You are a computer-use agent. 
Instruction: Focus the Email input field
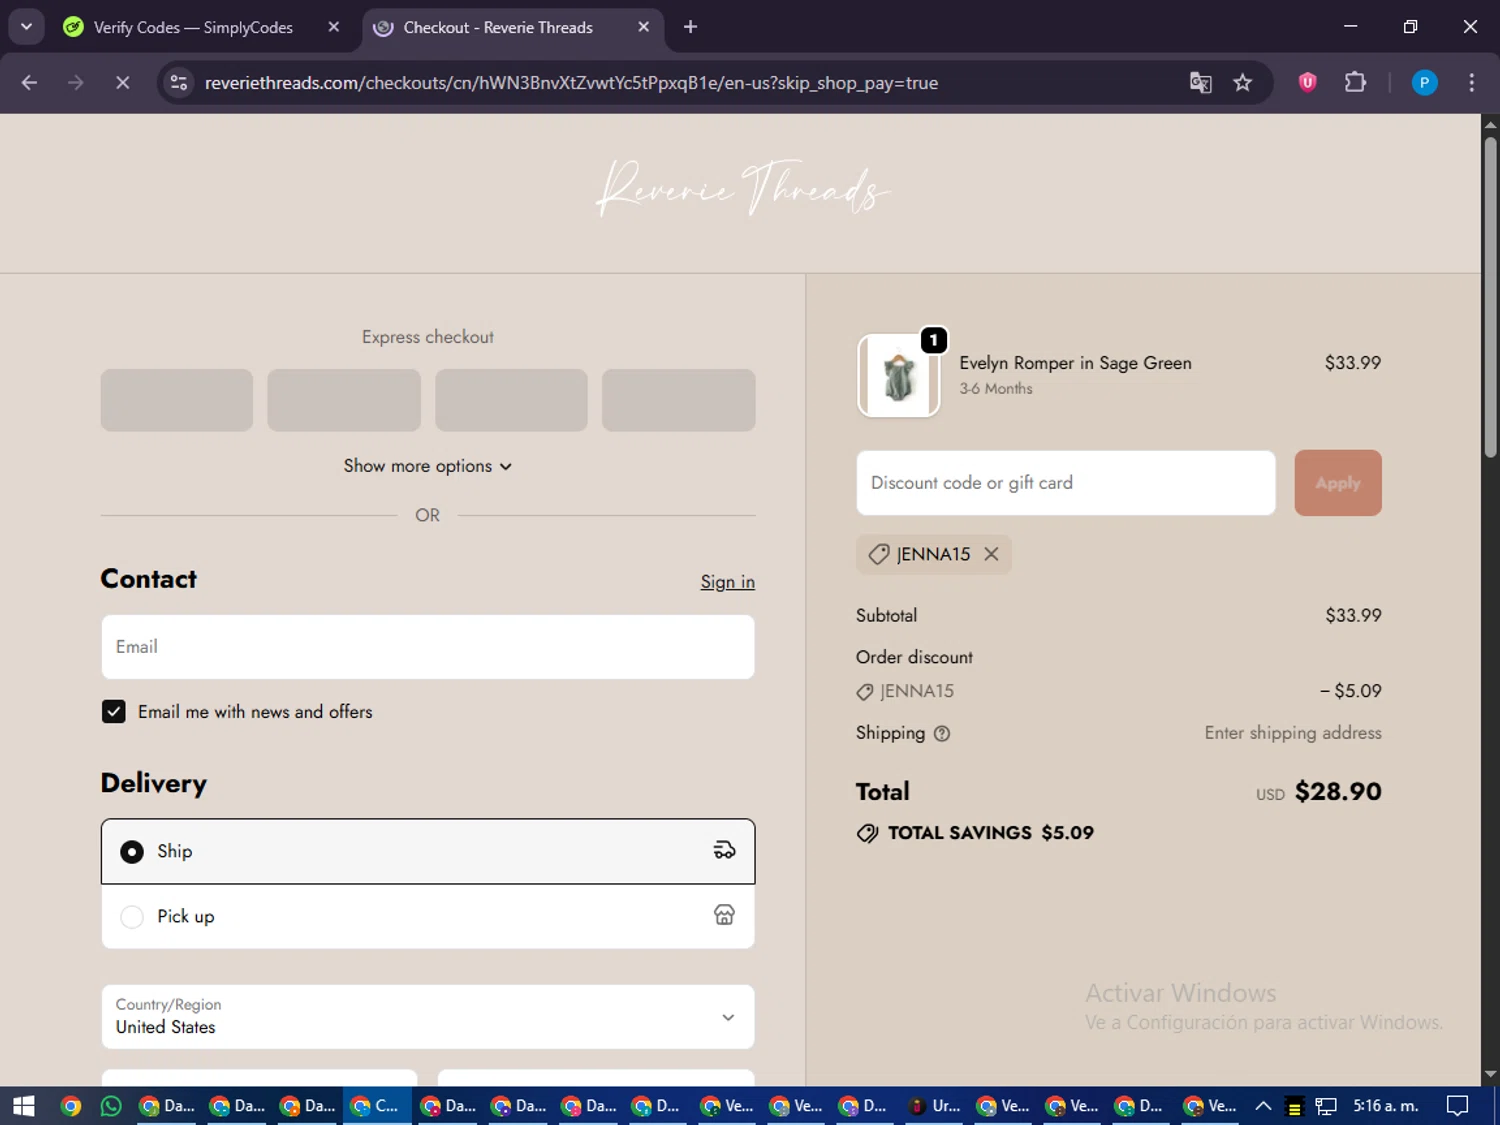pyautogui.click(x=428, y=647)
